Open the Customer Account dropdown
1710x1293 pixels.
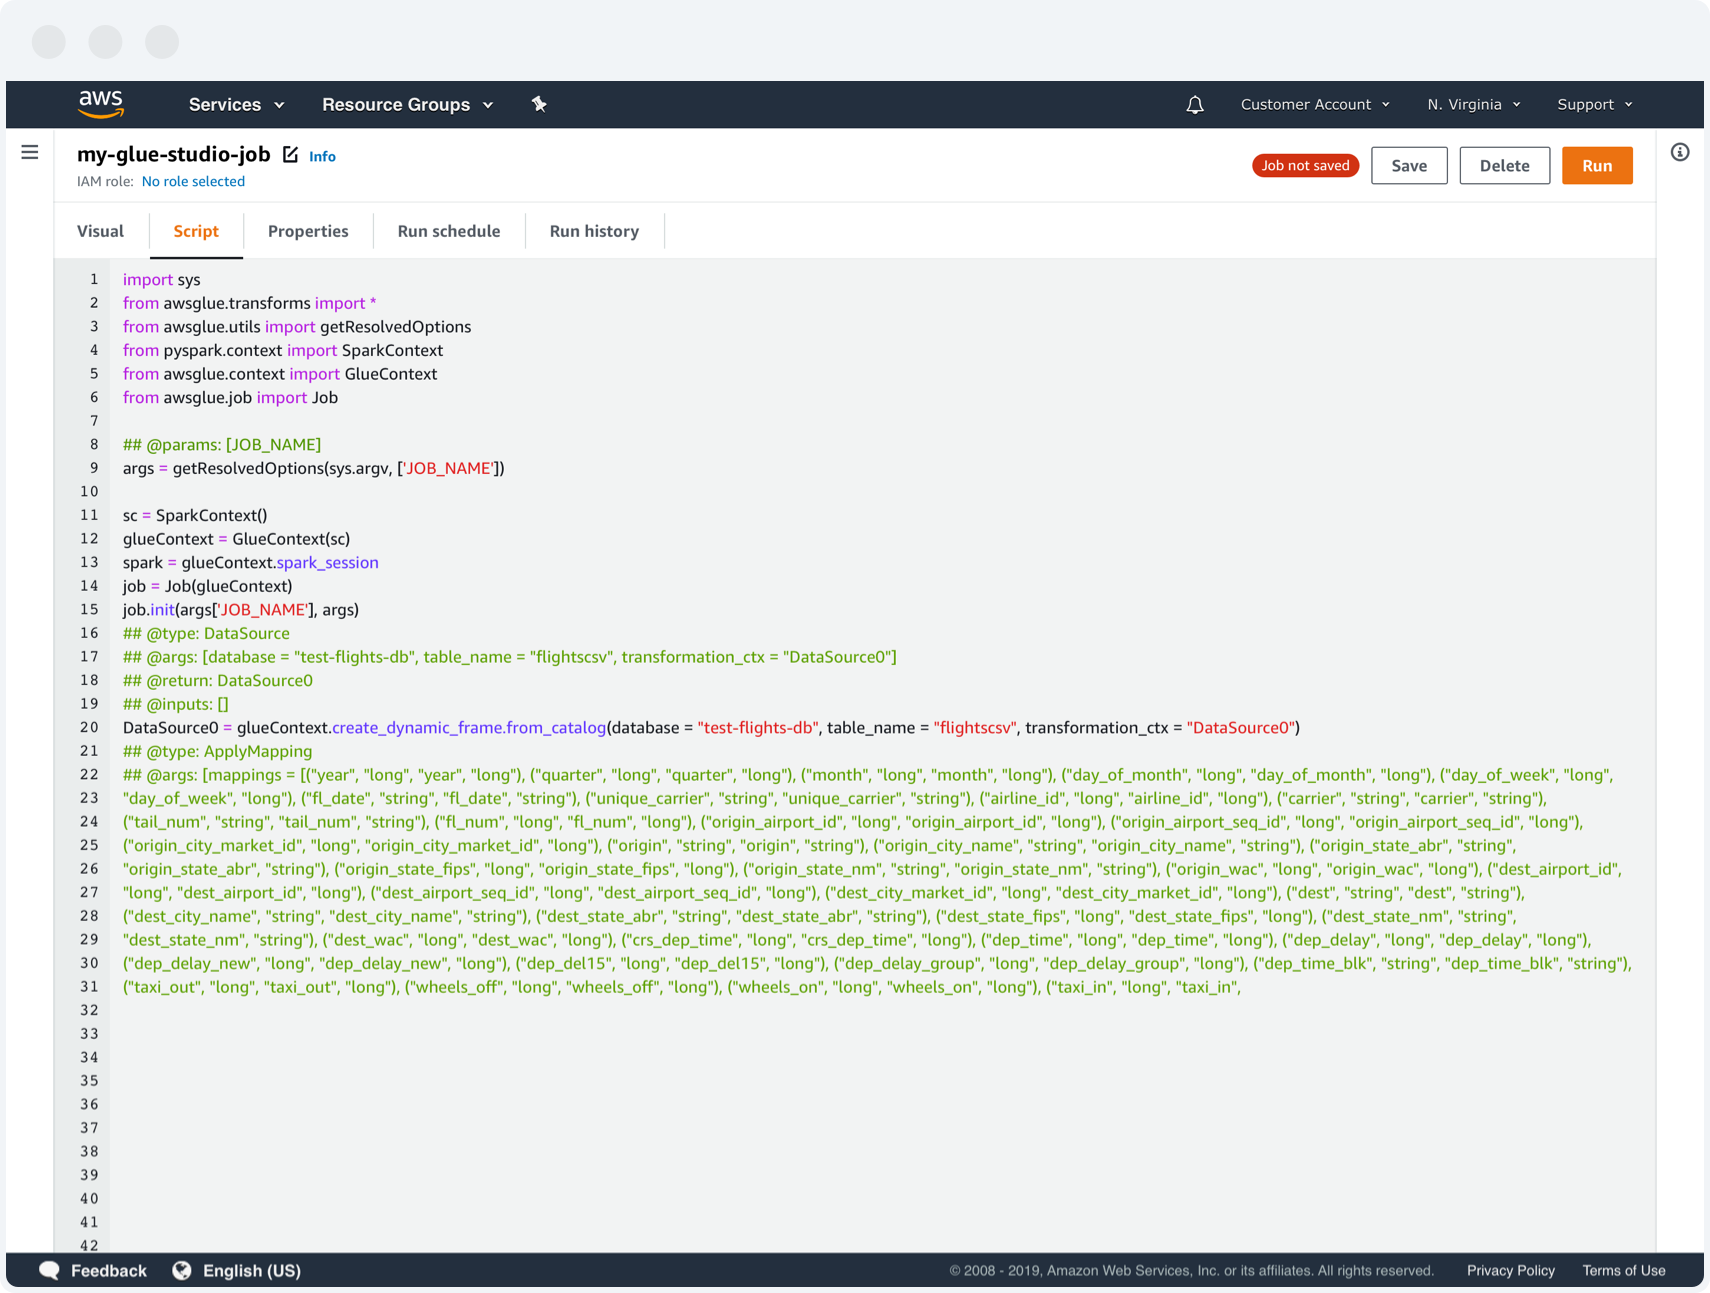click(x=1315, y=104)
